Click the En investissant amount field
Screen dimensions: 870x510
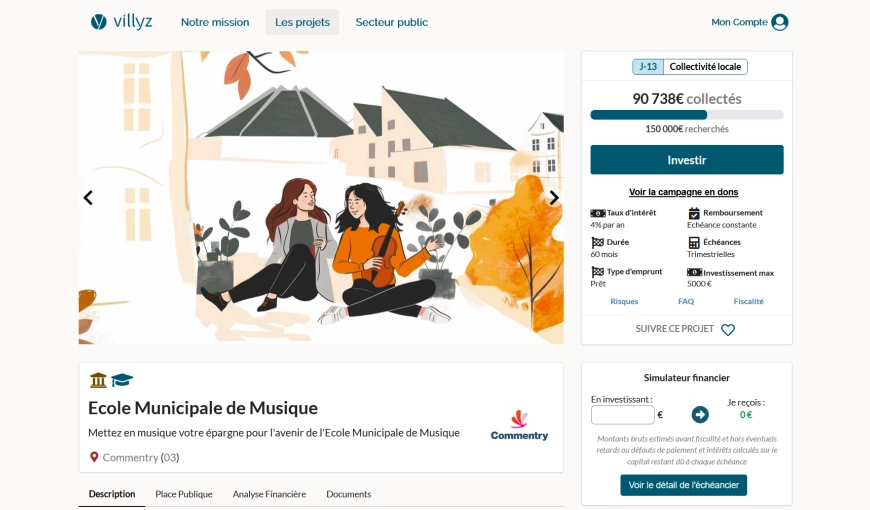[x=623, y=415]
